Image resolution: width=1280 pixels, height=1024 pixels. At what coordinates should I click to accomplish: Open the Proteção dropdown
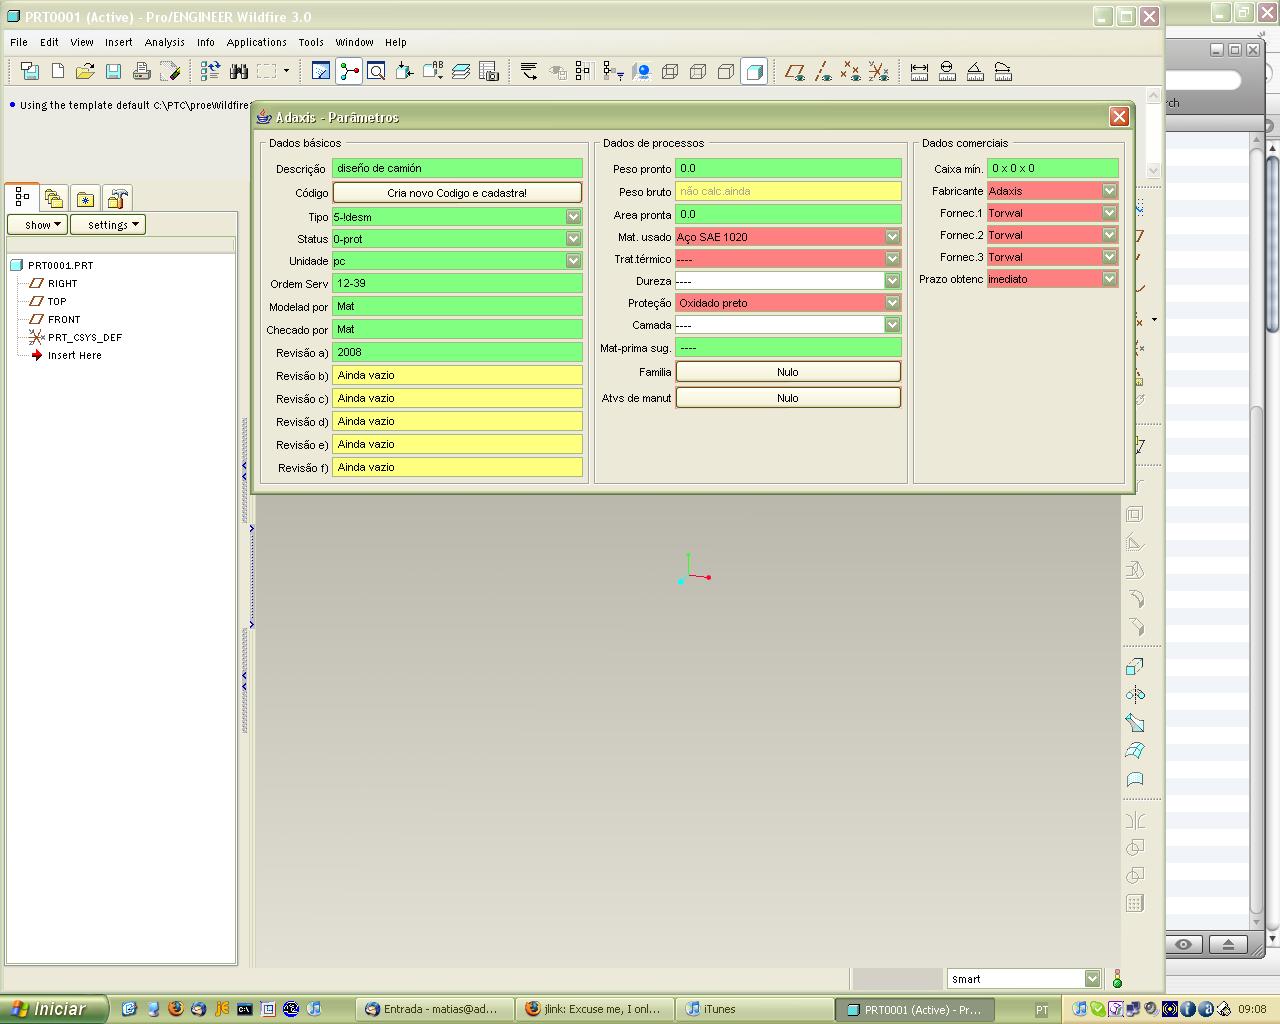892,302
